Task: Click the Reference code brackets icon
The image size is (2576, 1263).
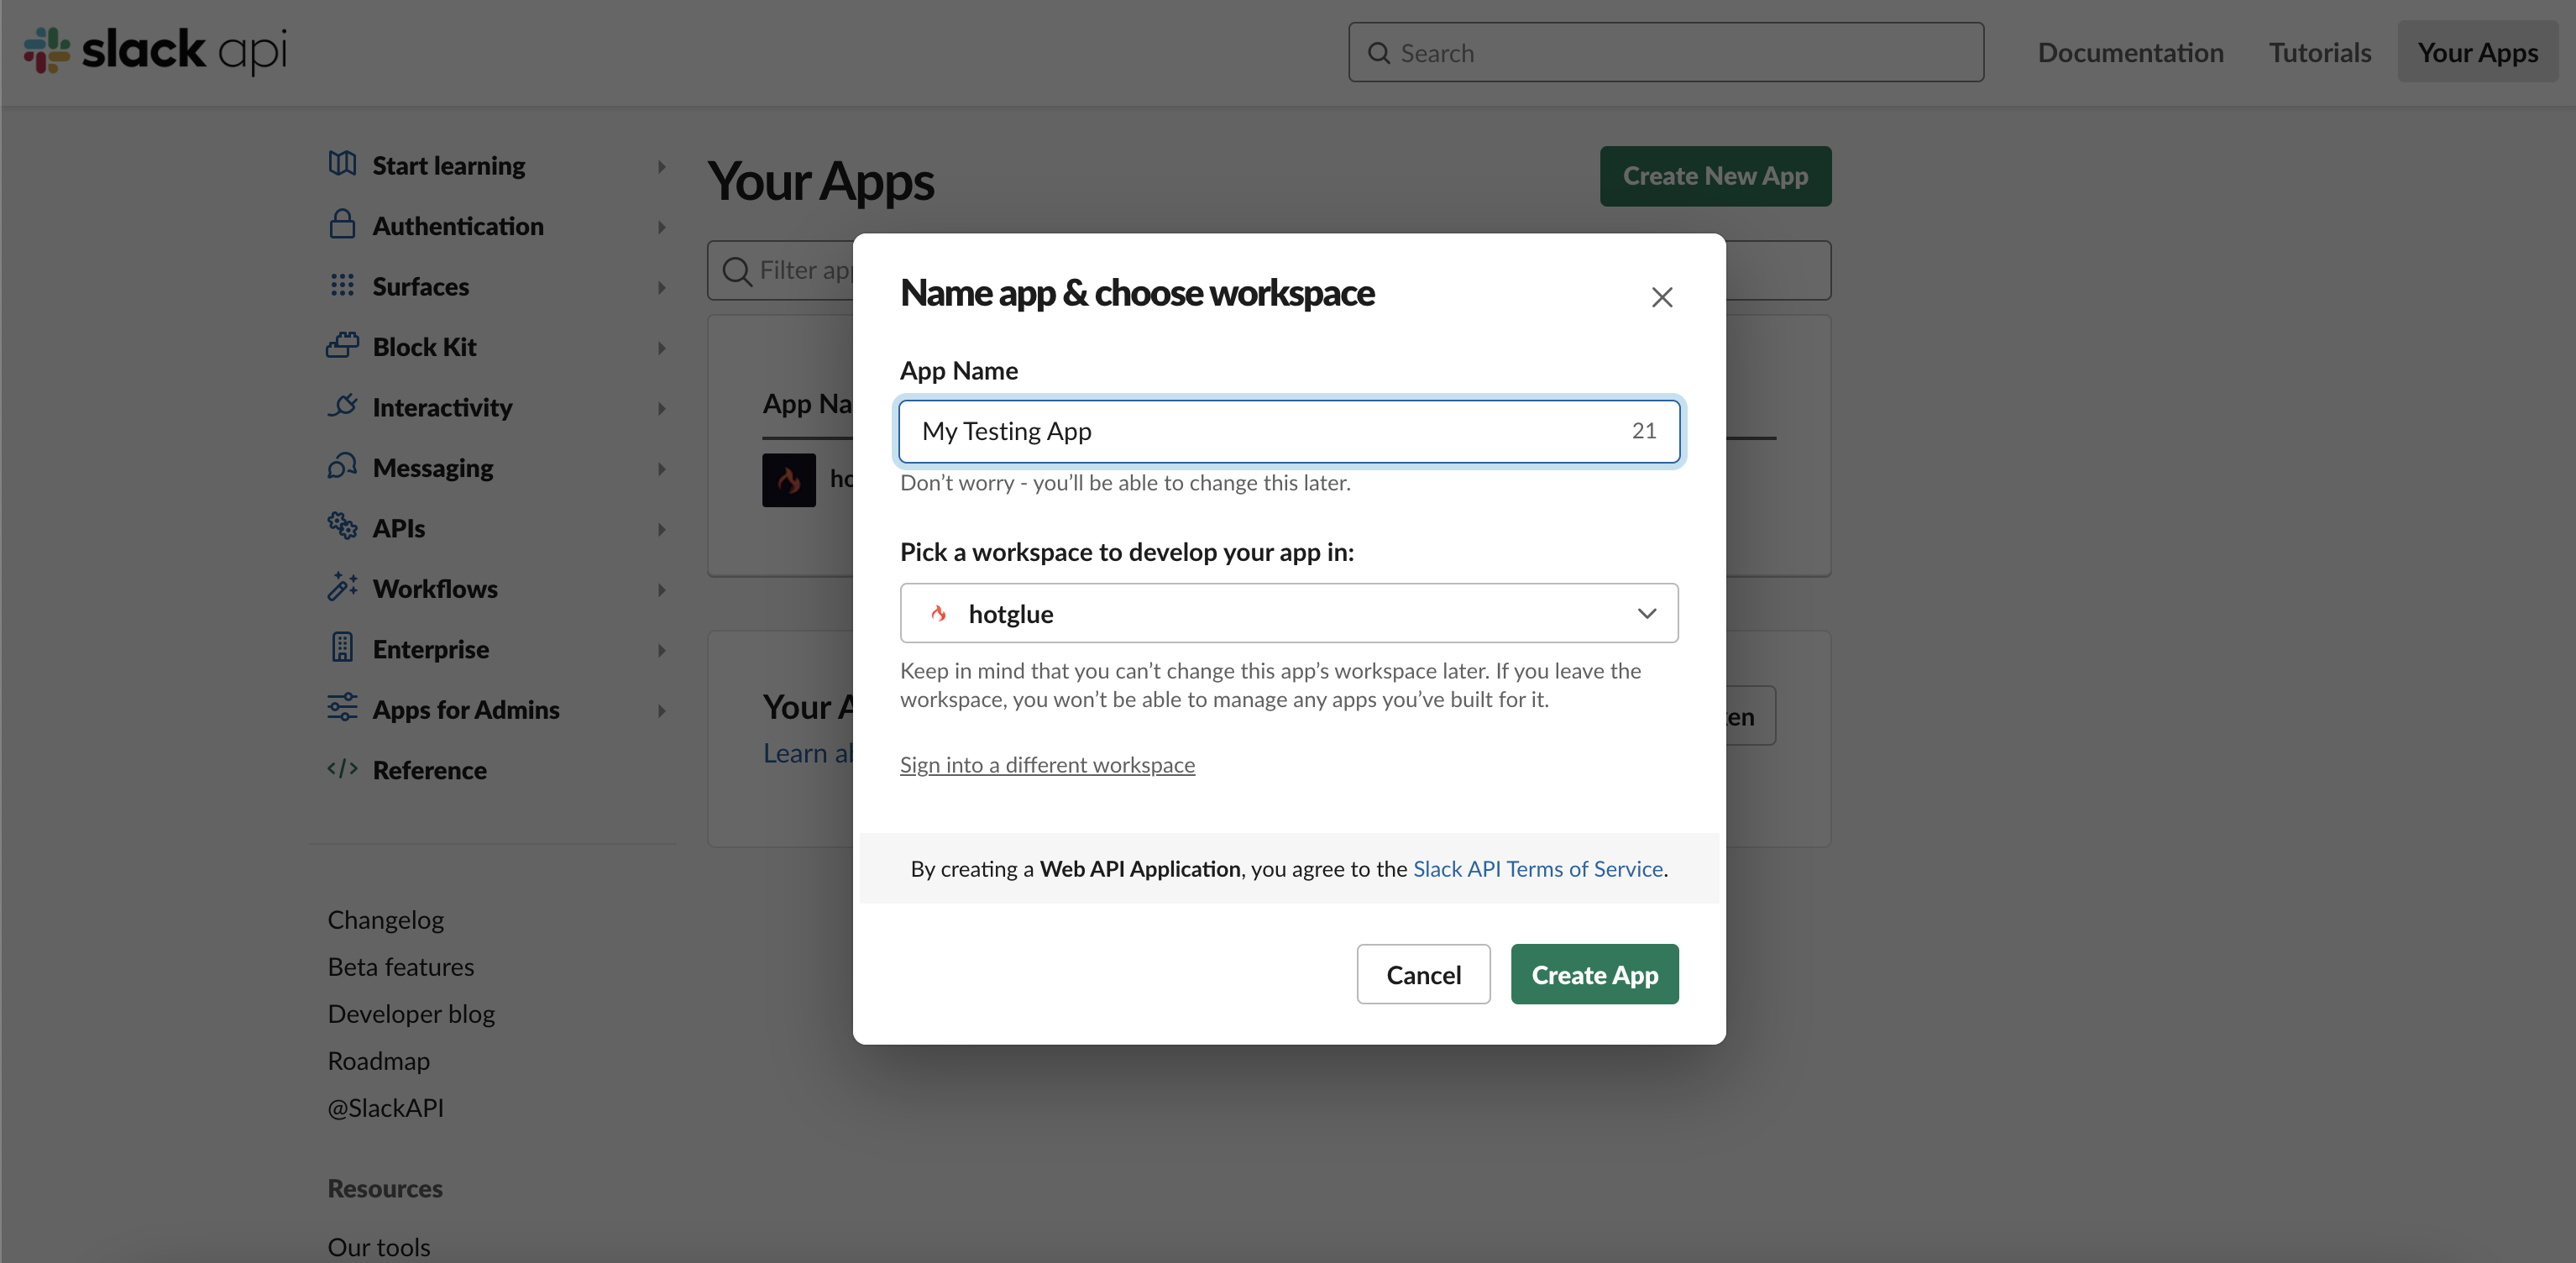Action: 342,769
